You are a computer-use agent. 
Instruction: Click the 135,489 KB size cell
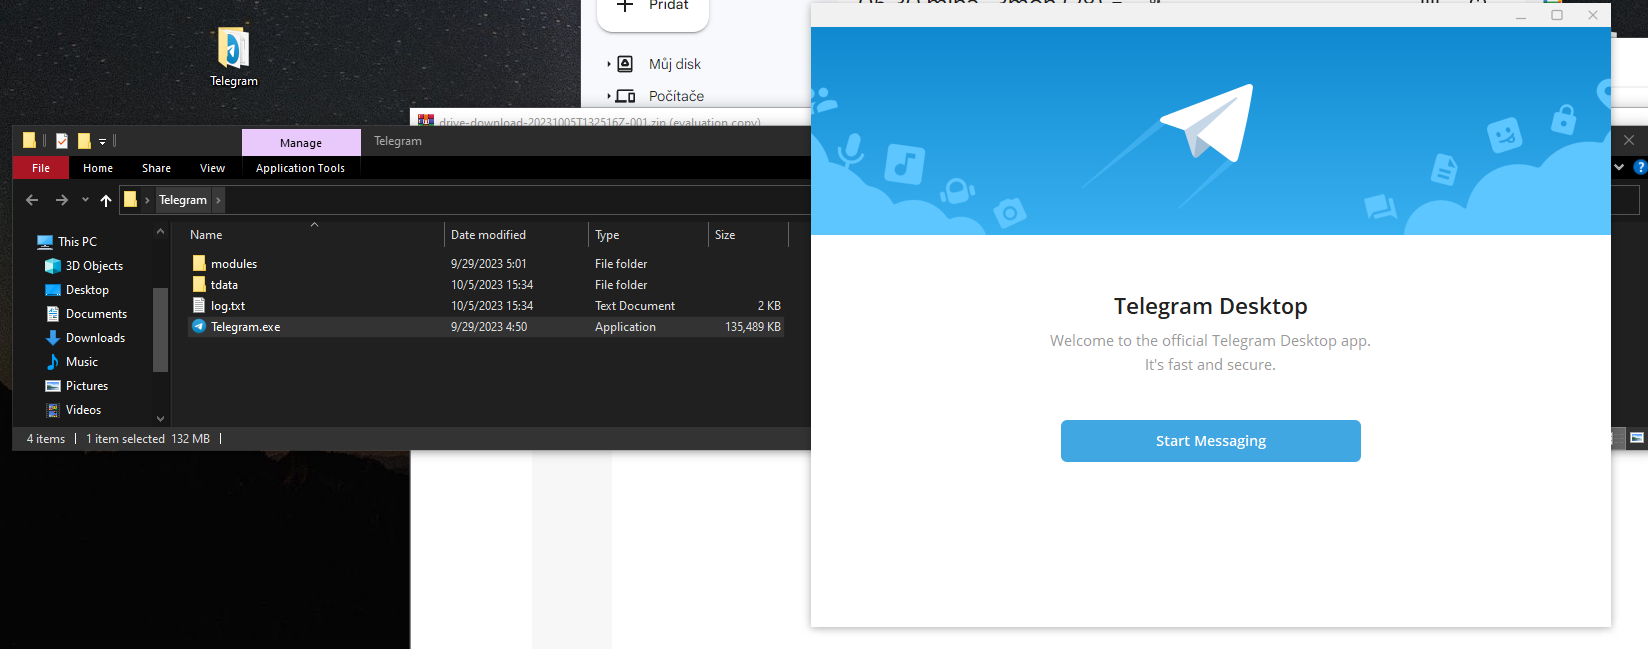click(x=753, y=327)
